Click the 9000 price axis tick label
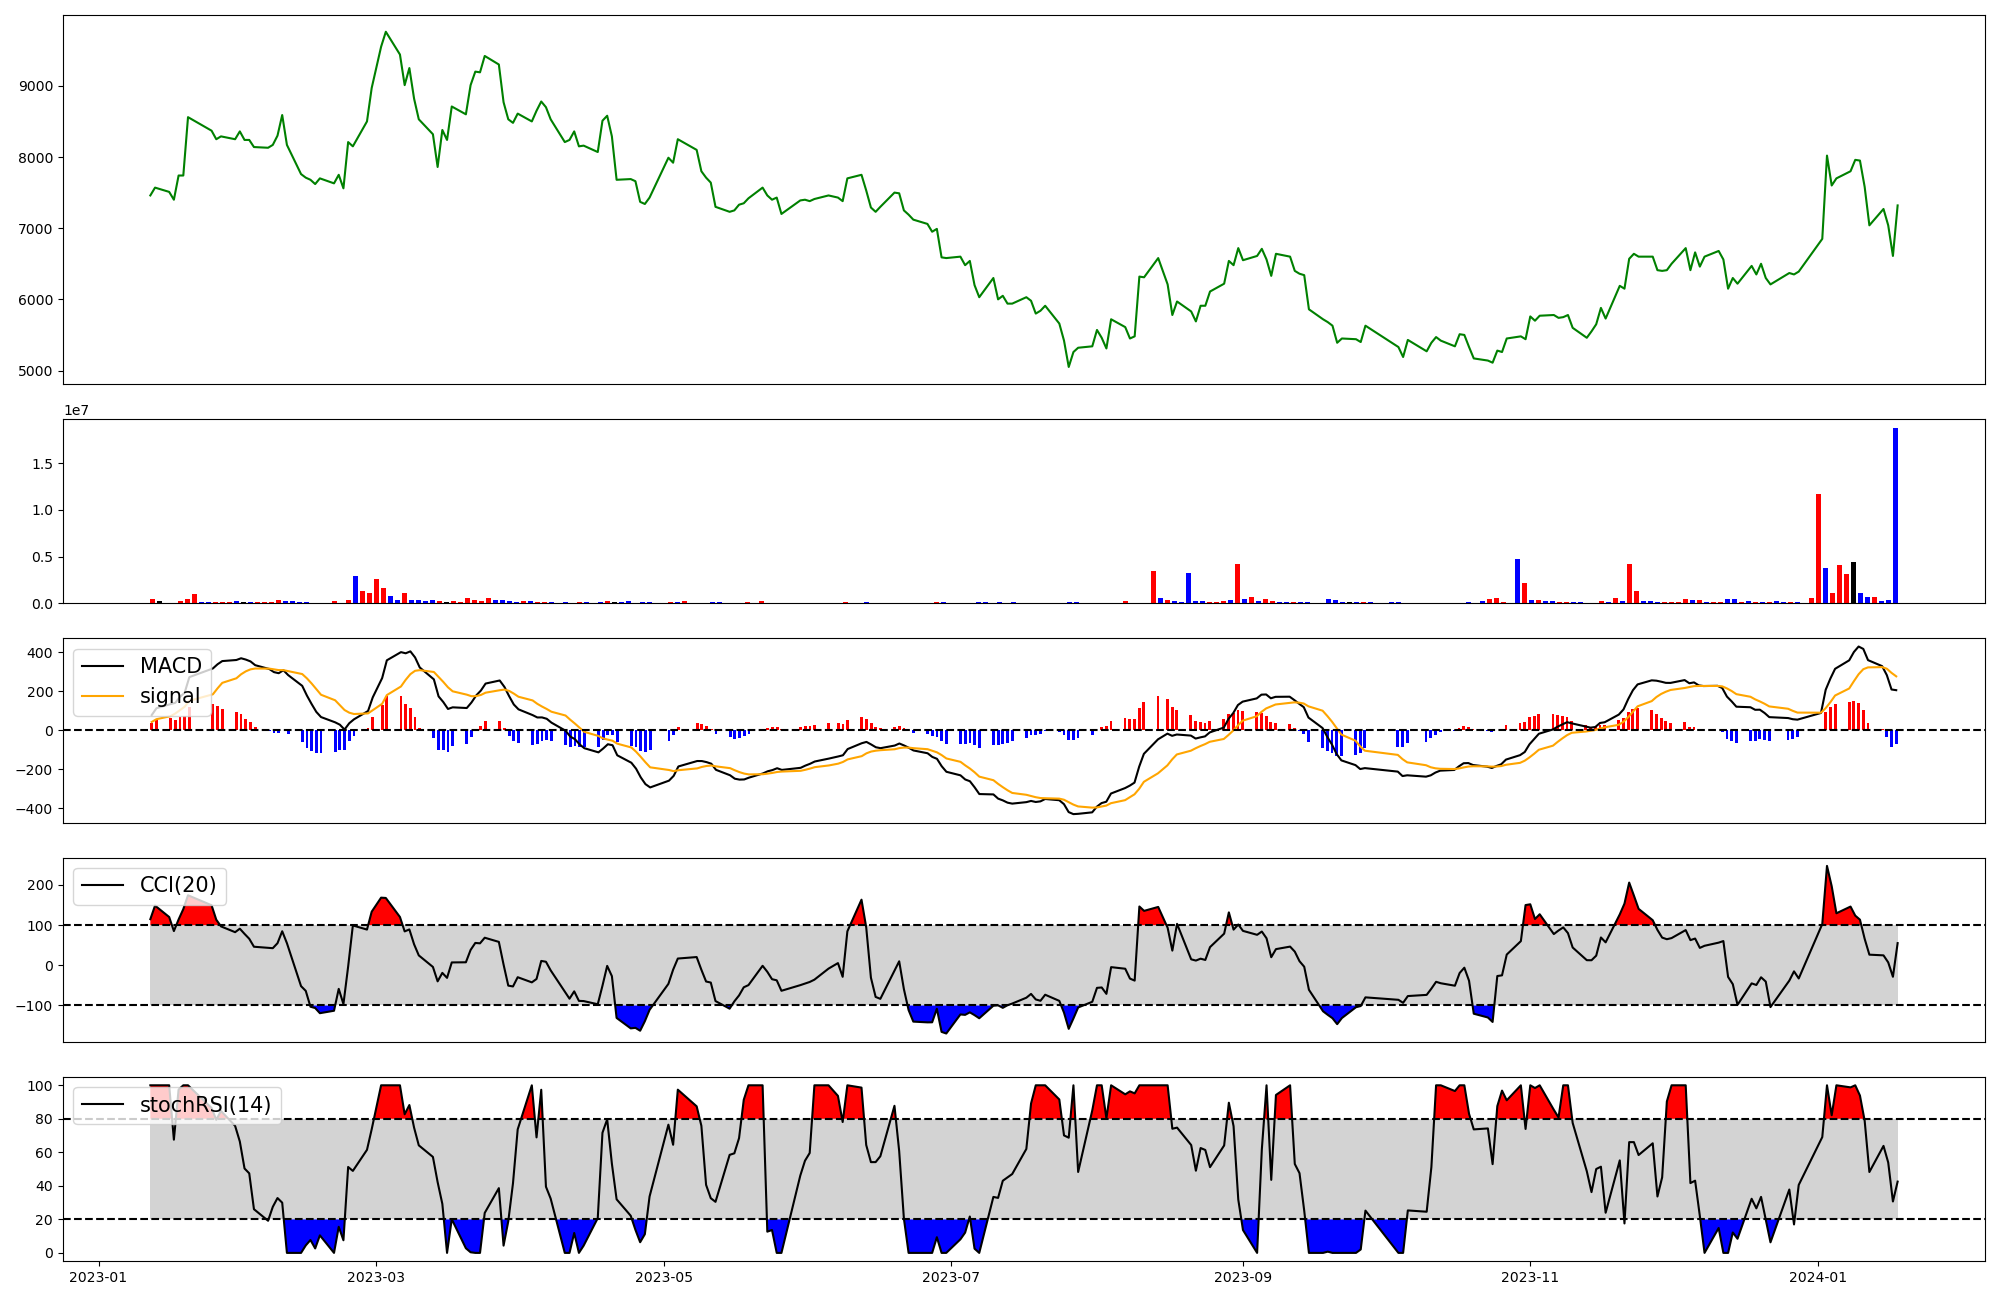This screenshot has width=2000, height=1300. tap(37, 87)
